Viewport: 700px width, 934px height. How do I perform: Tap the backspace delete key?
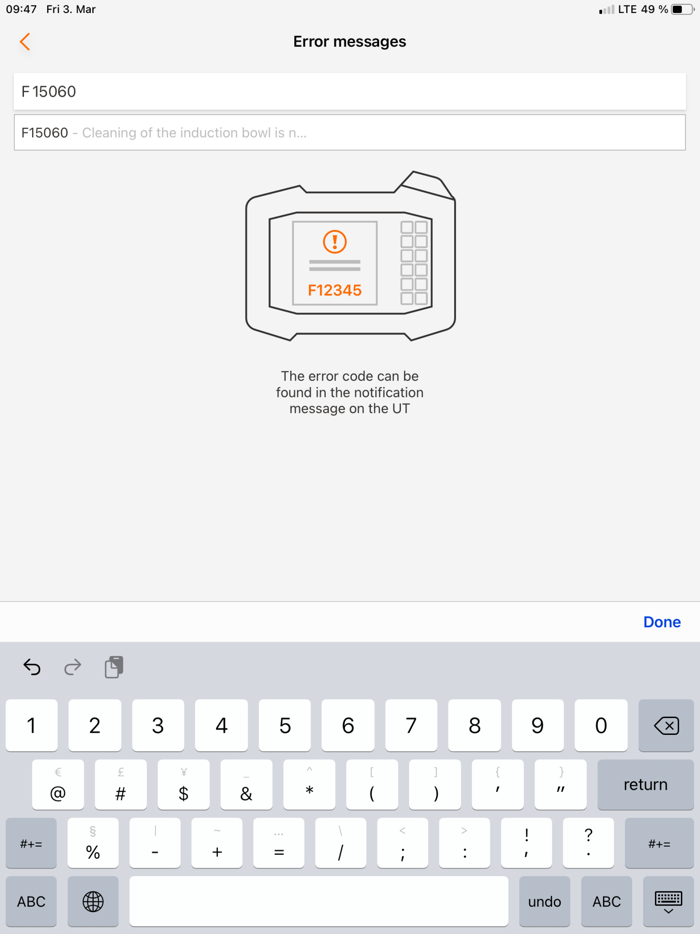coord(666,725)
